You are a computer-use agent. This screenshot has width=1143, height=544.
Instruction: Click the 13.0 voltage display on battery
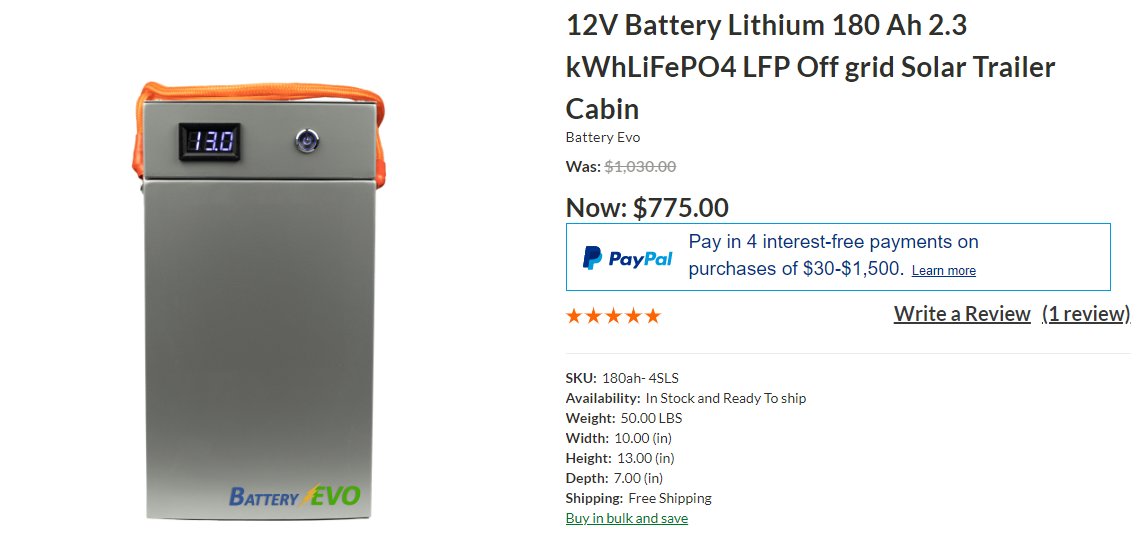[x=209, y=141]
